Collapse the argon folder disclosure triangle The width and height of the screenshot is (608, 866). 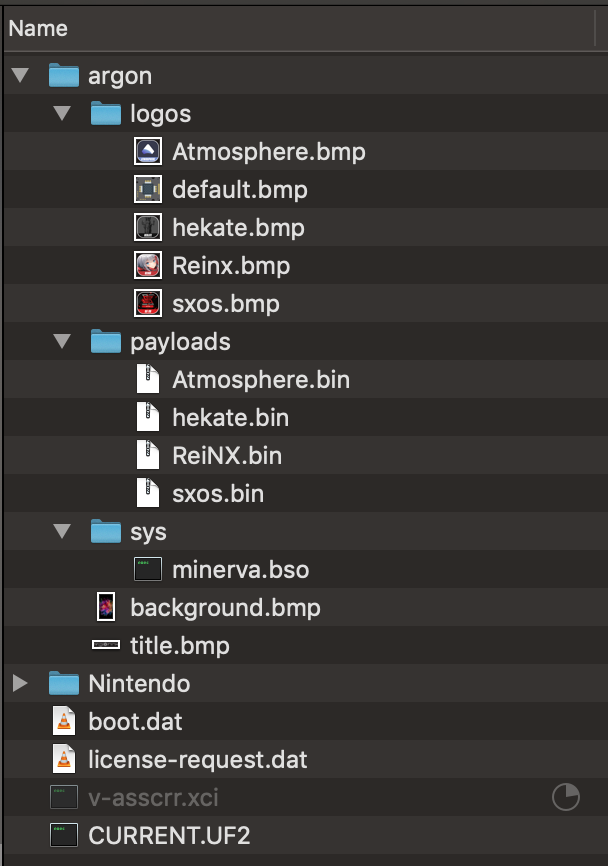(20, 75)
